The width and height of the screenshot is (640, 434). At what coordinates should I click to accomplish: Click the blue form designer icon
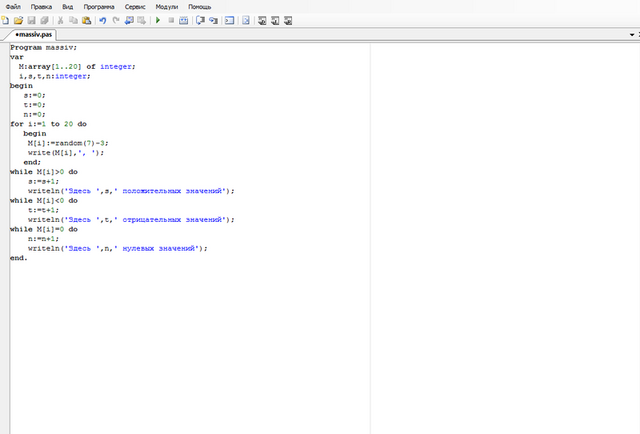coord(246,20)
